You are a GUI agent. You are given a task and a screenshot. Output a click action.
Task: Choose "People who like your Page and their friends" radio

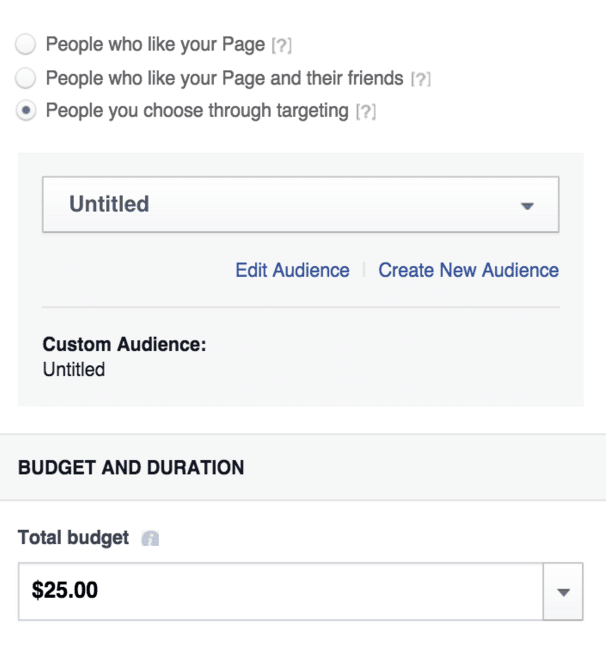[27, 78]
